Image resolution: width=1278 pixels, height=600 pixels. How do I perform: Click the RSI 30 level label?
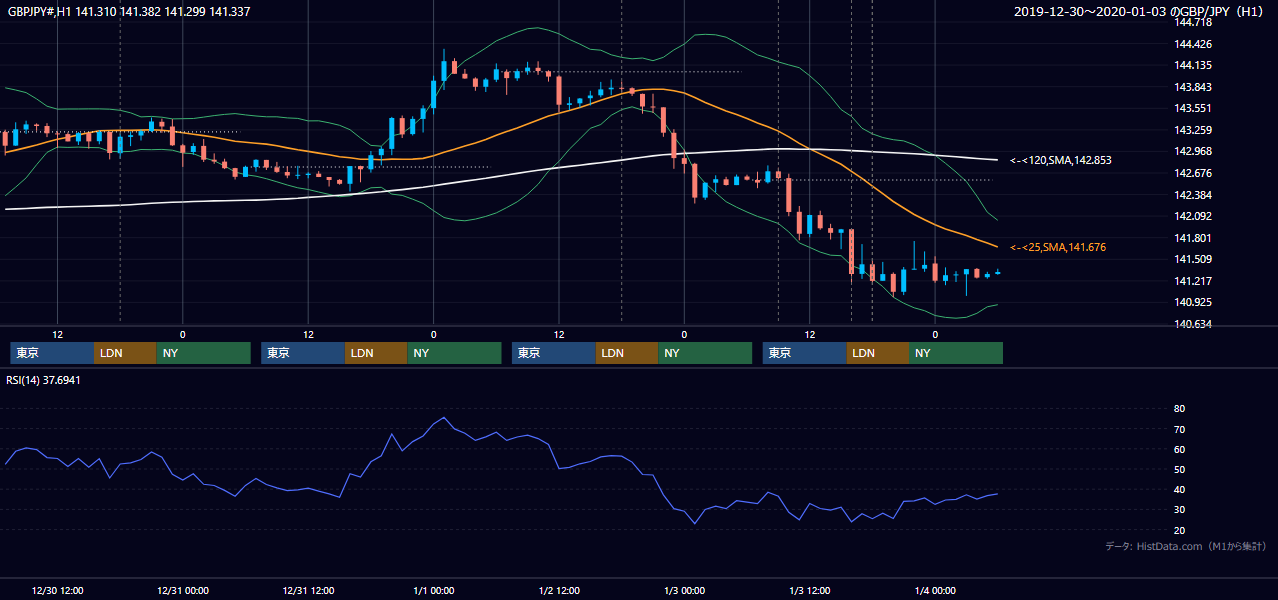1179,510
